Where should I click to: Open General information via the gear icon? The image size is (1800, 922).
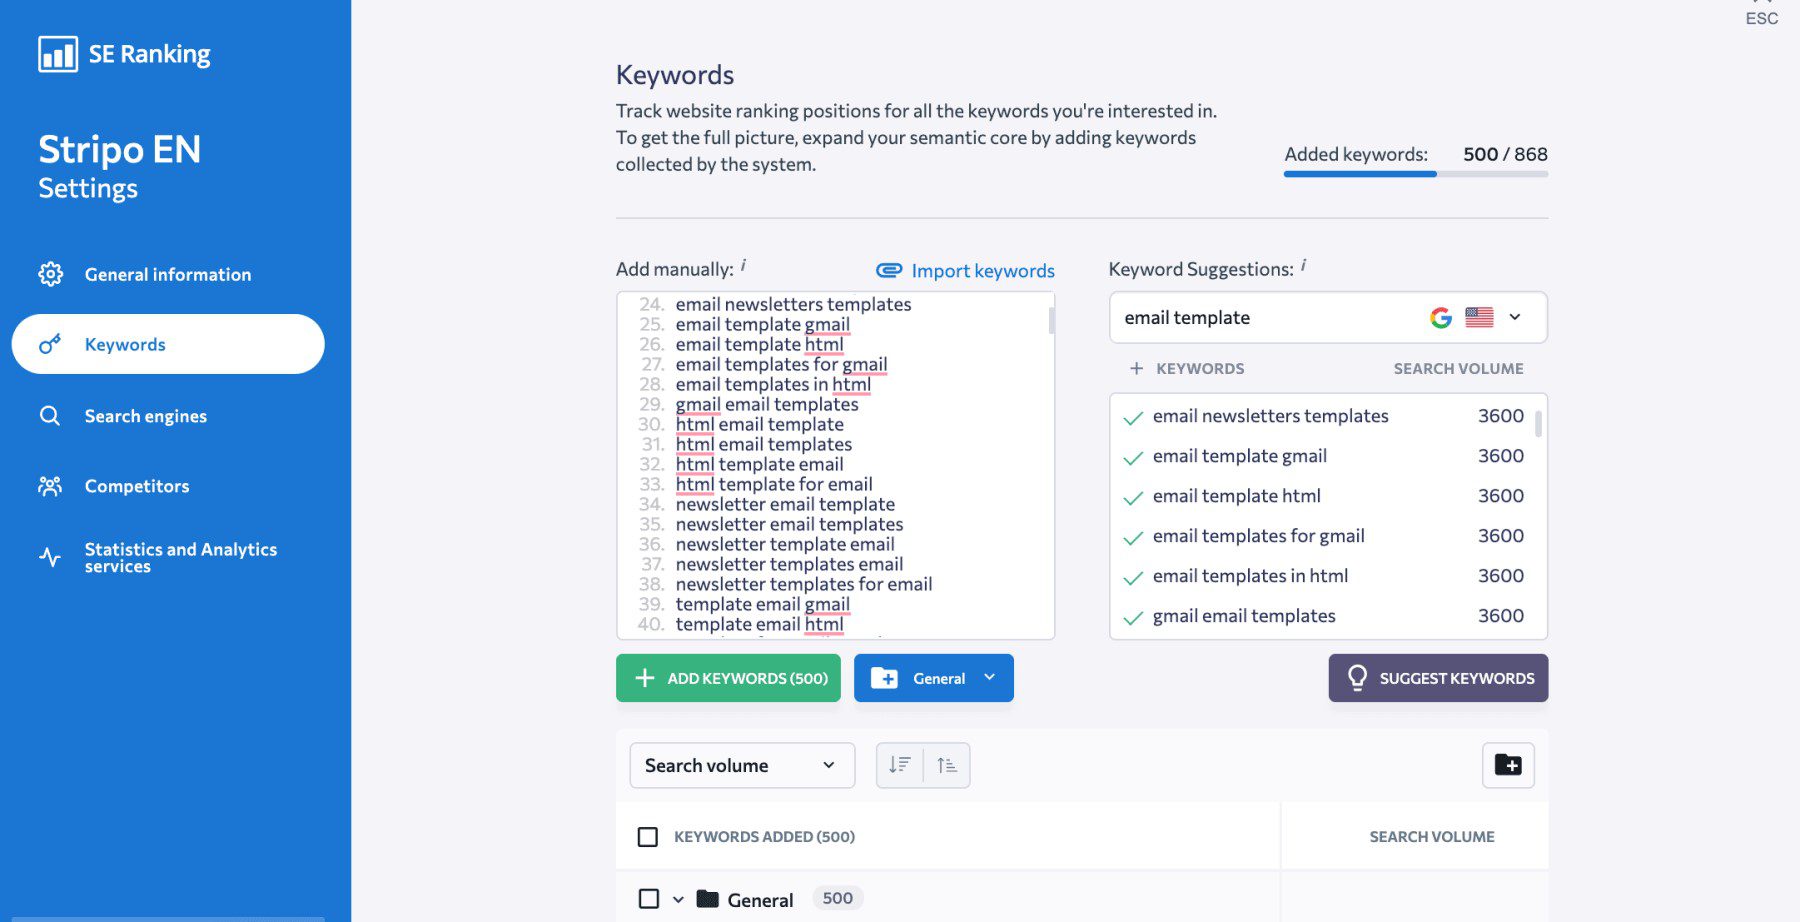[x=50, y=274]
